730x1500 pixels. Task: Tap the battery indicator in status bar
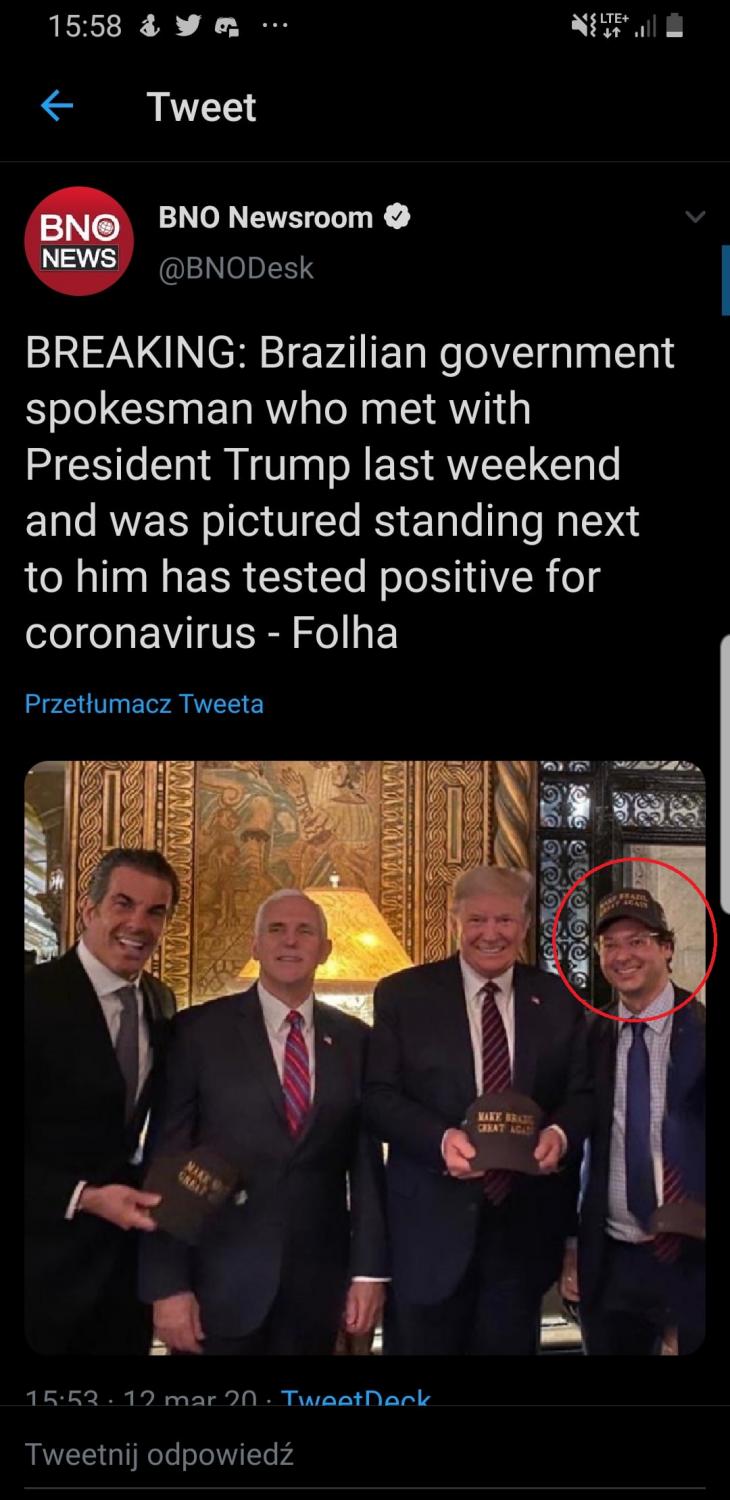point(675,27)
